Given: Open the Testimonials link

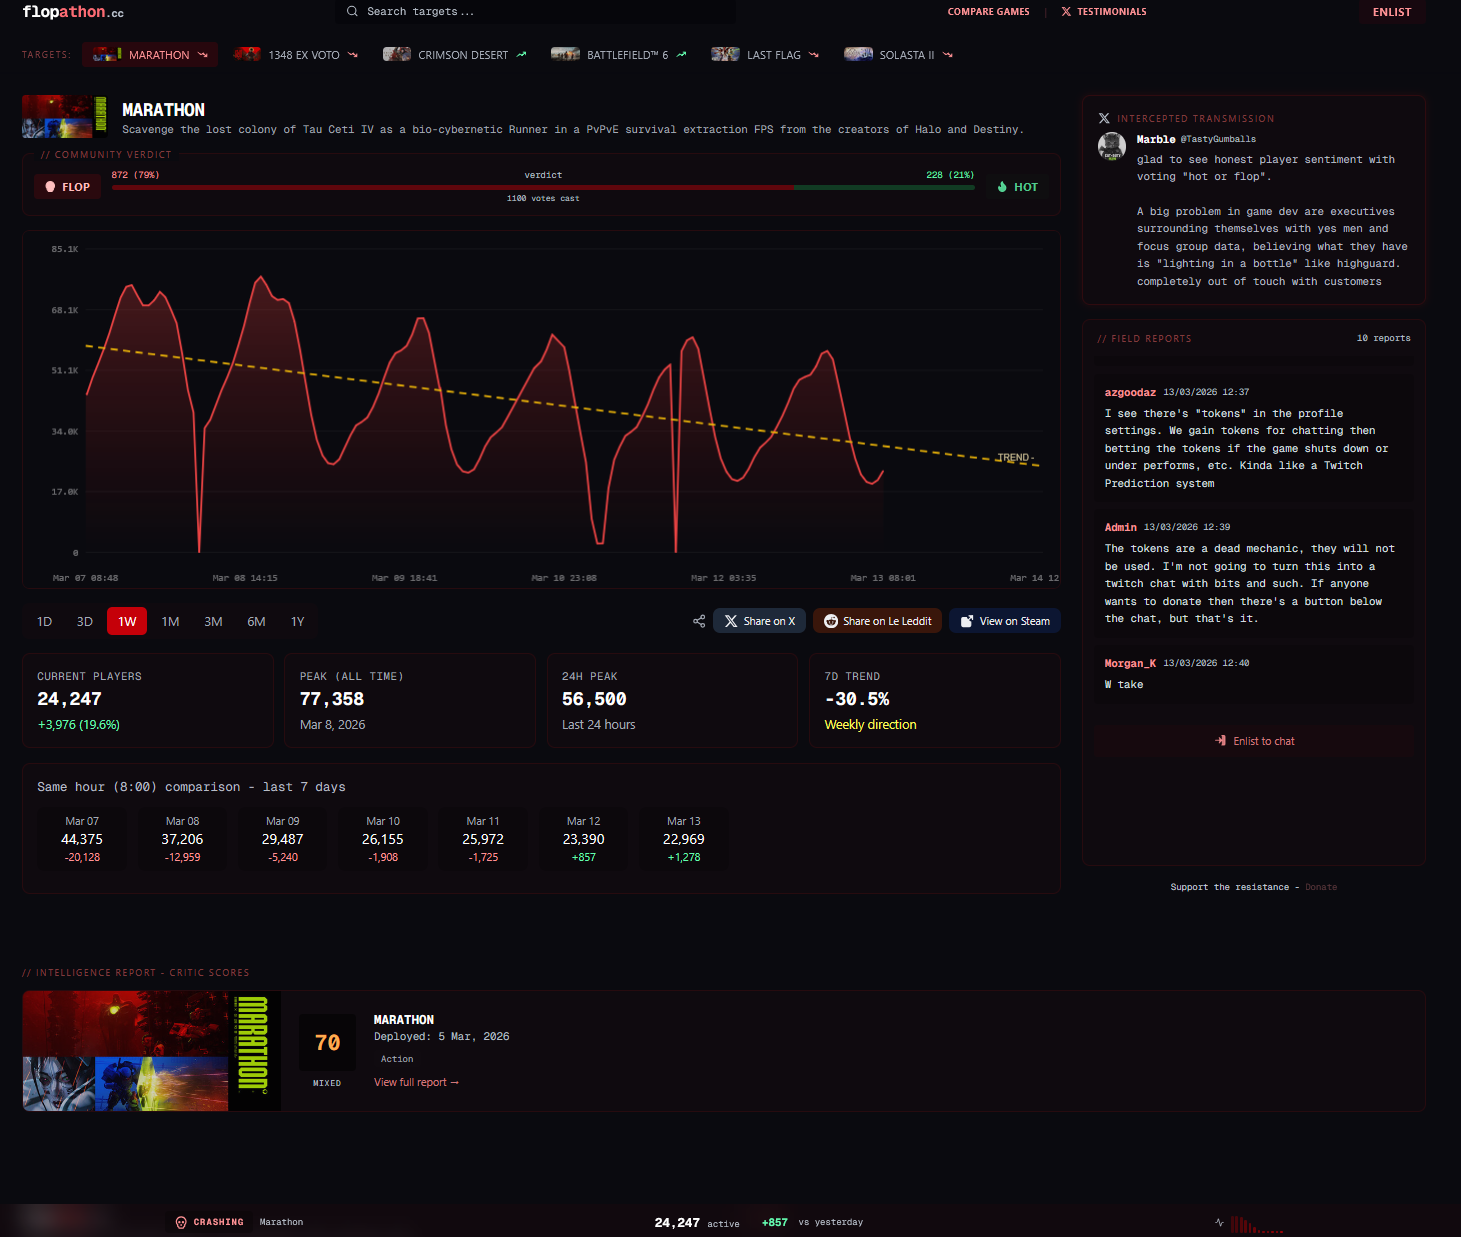Looking at the screenshot, I should [x=1104, y=12].
